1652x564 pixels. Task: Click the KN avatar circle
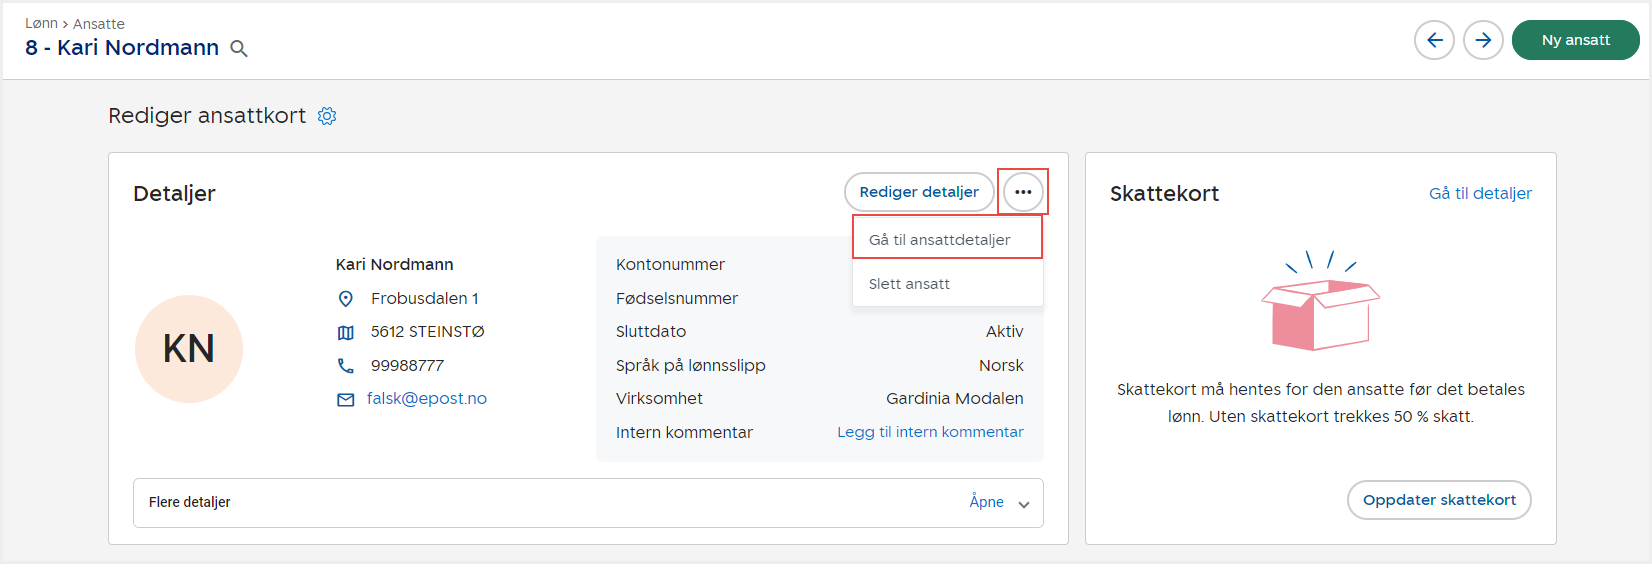click(189, 349)
